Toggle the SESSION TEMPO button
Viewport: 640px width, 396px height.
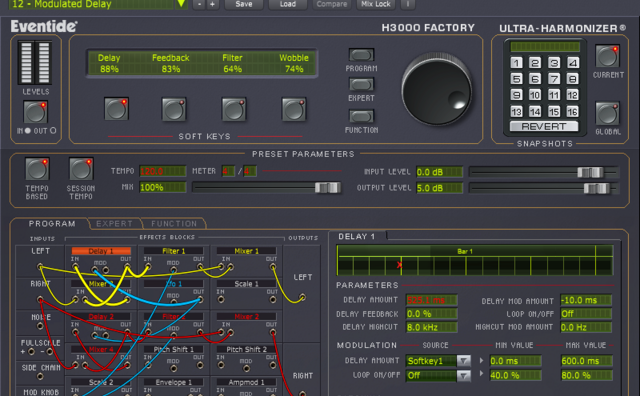point(81,169)
